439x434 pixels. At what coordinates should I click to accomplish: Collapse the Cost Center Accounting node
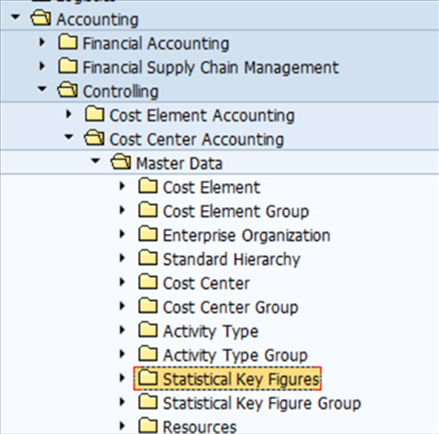pos(69,137)
